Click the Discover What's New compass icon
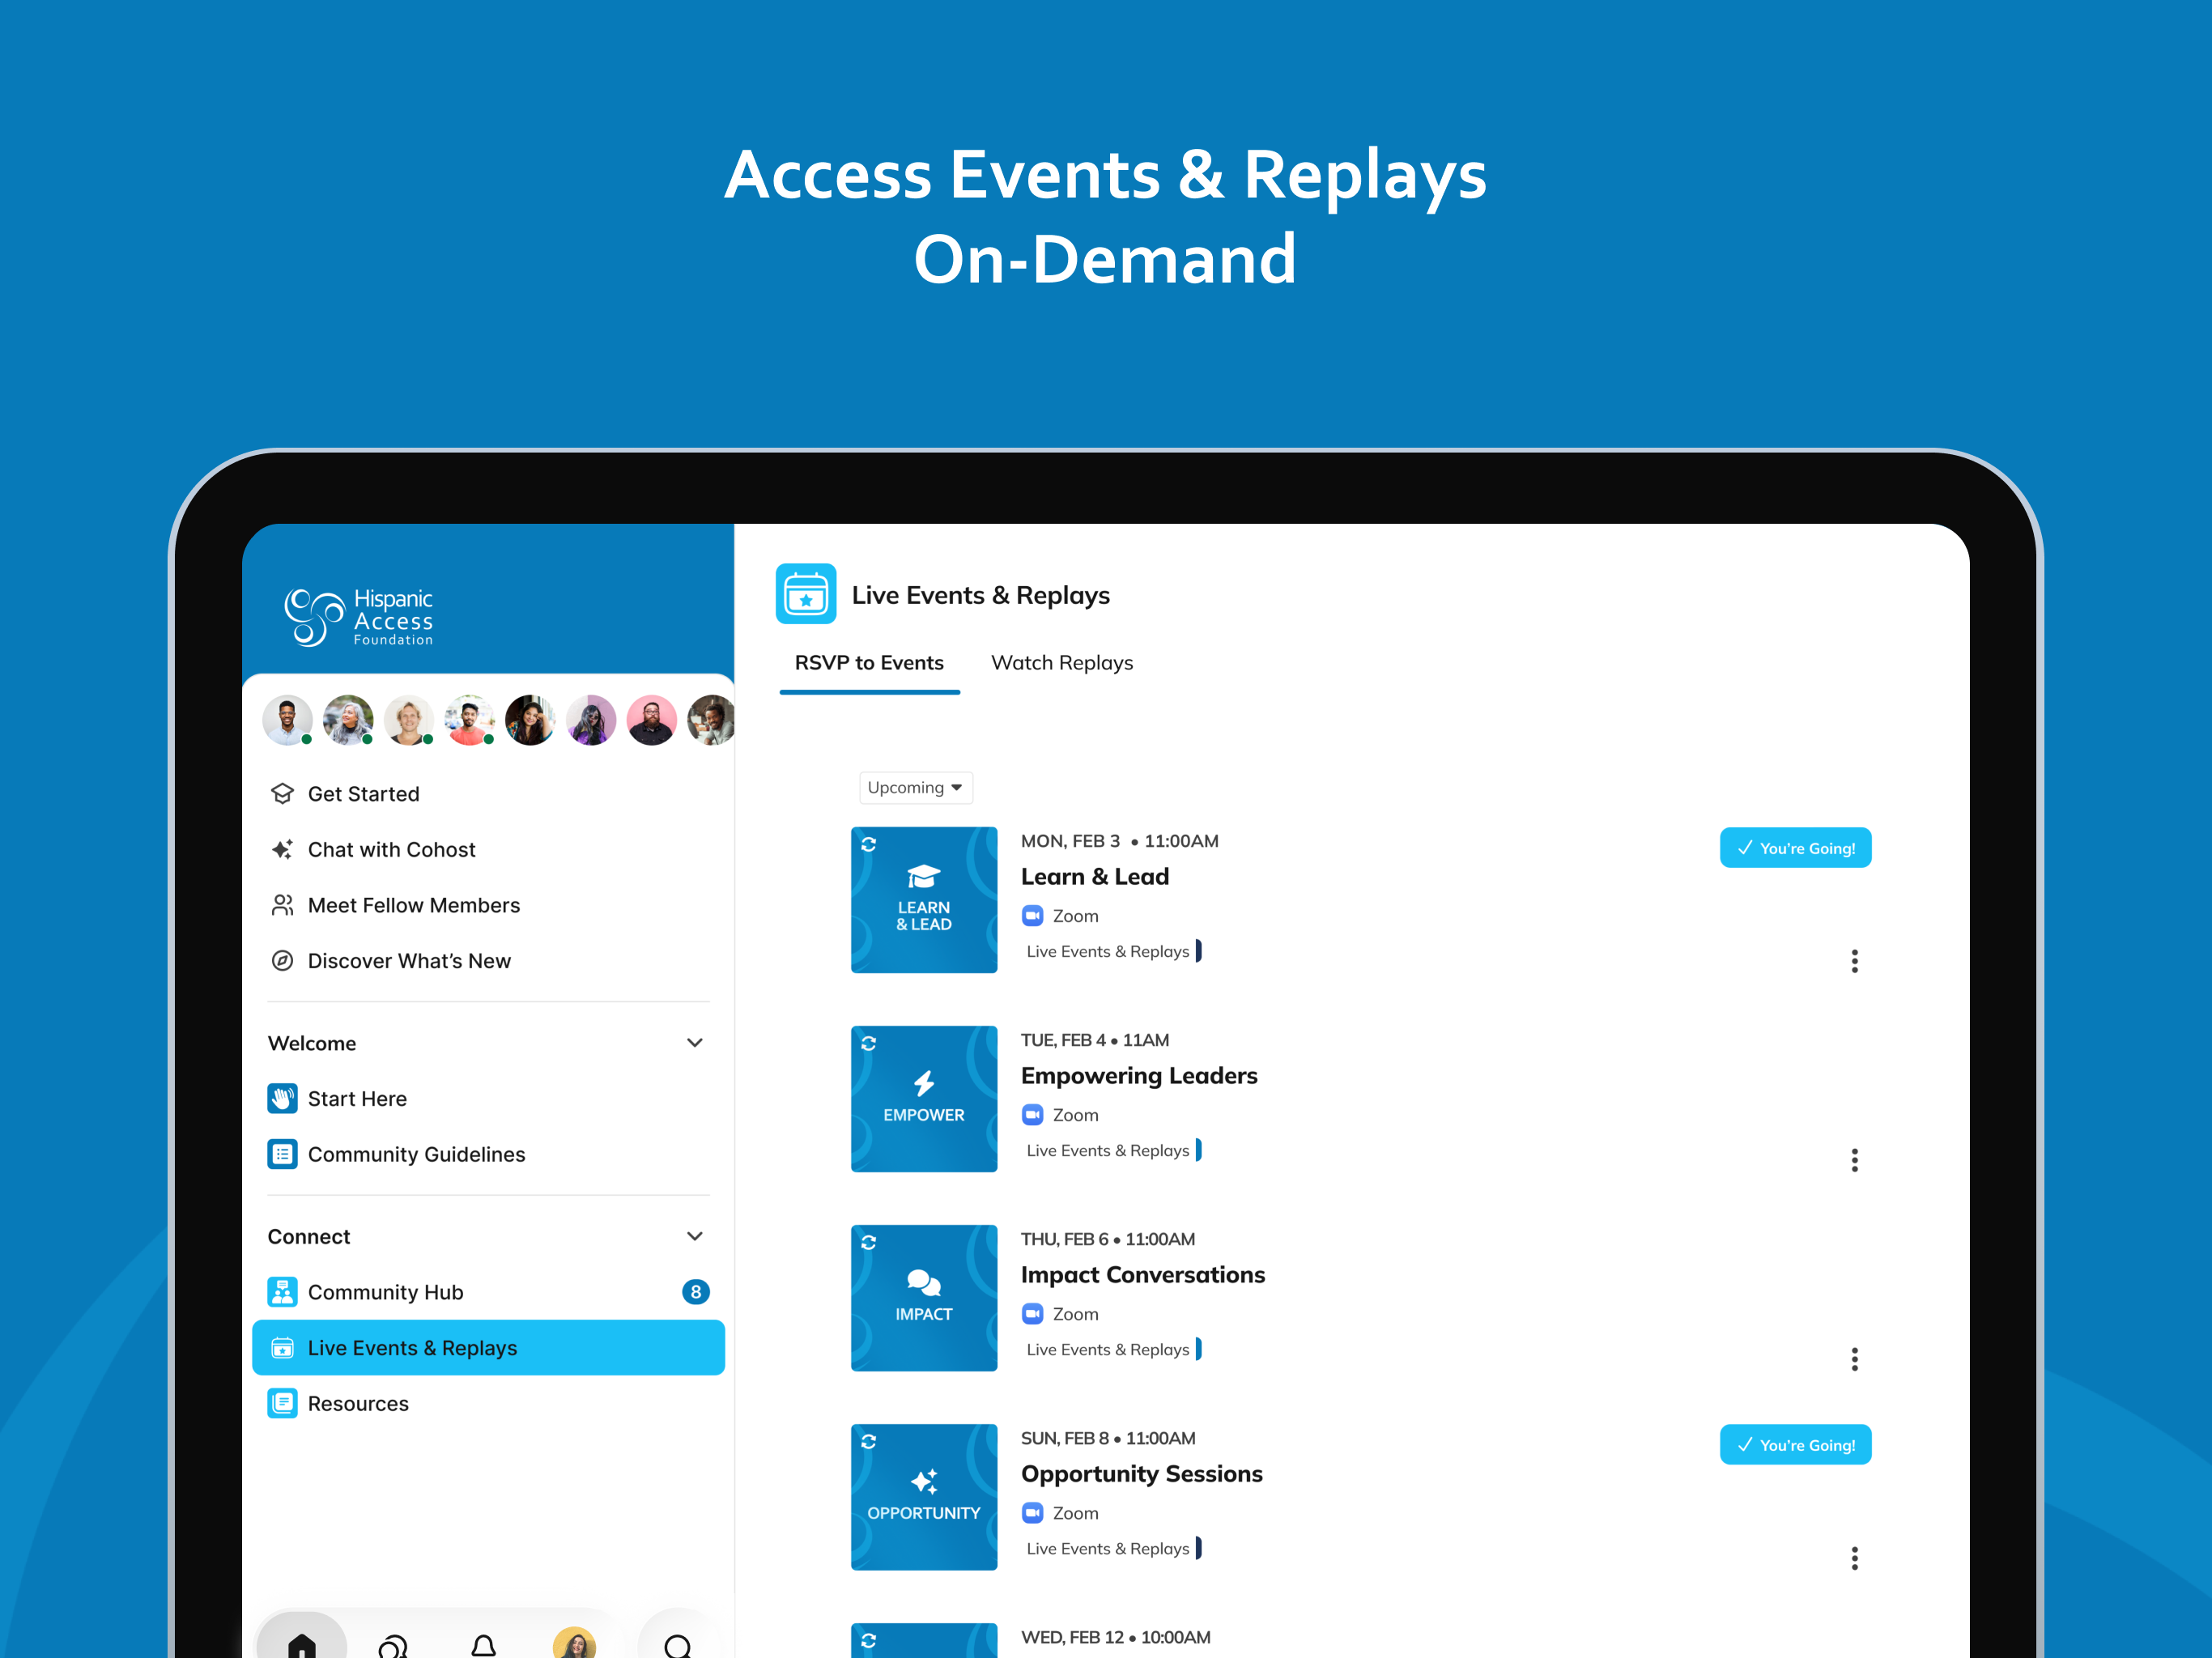The width and height of the screenshot is (2212, 1658). coord(282,961)
